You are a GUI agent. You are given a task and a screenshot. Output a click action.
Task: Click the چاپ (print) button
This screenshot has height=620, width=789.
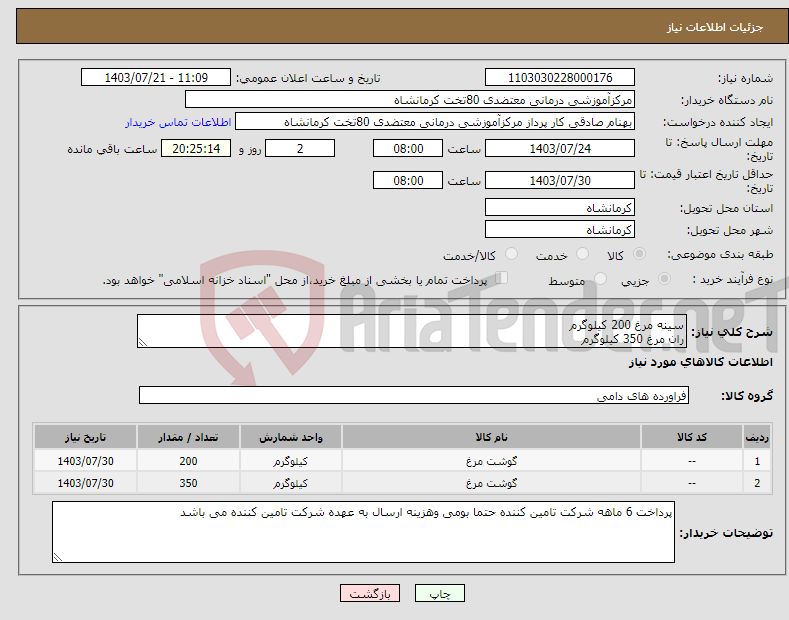coord(439,593)
